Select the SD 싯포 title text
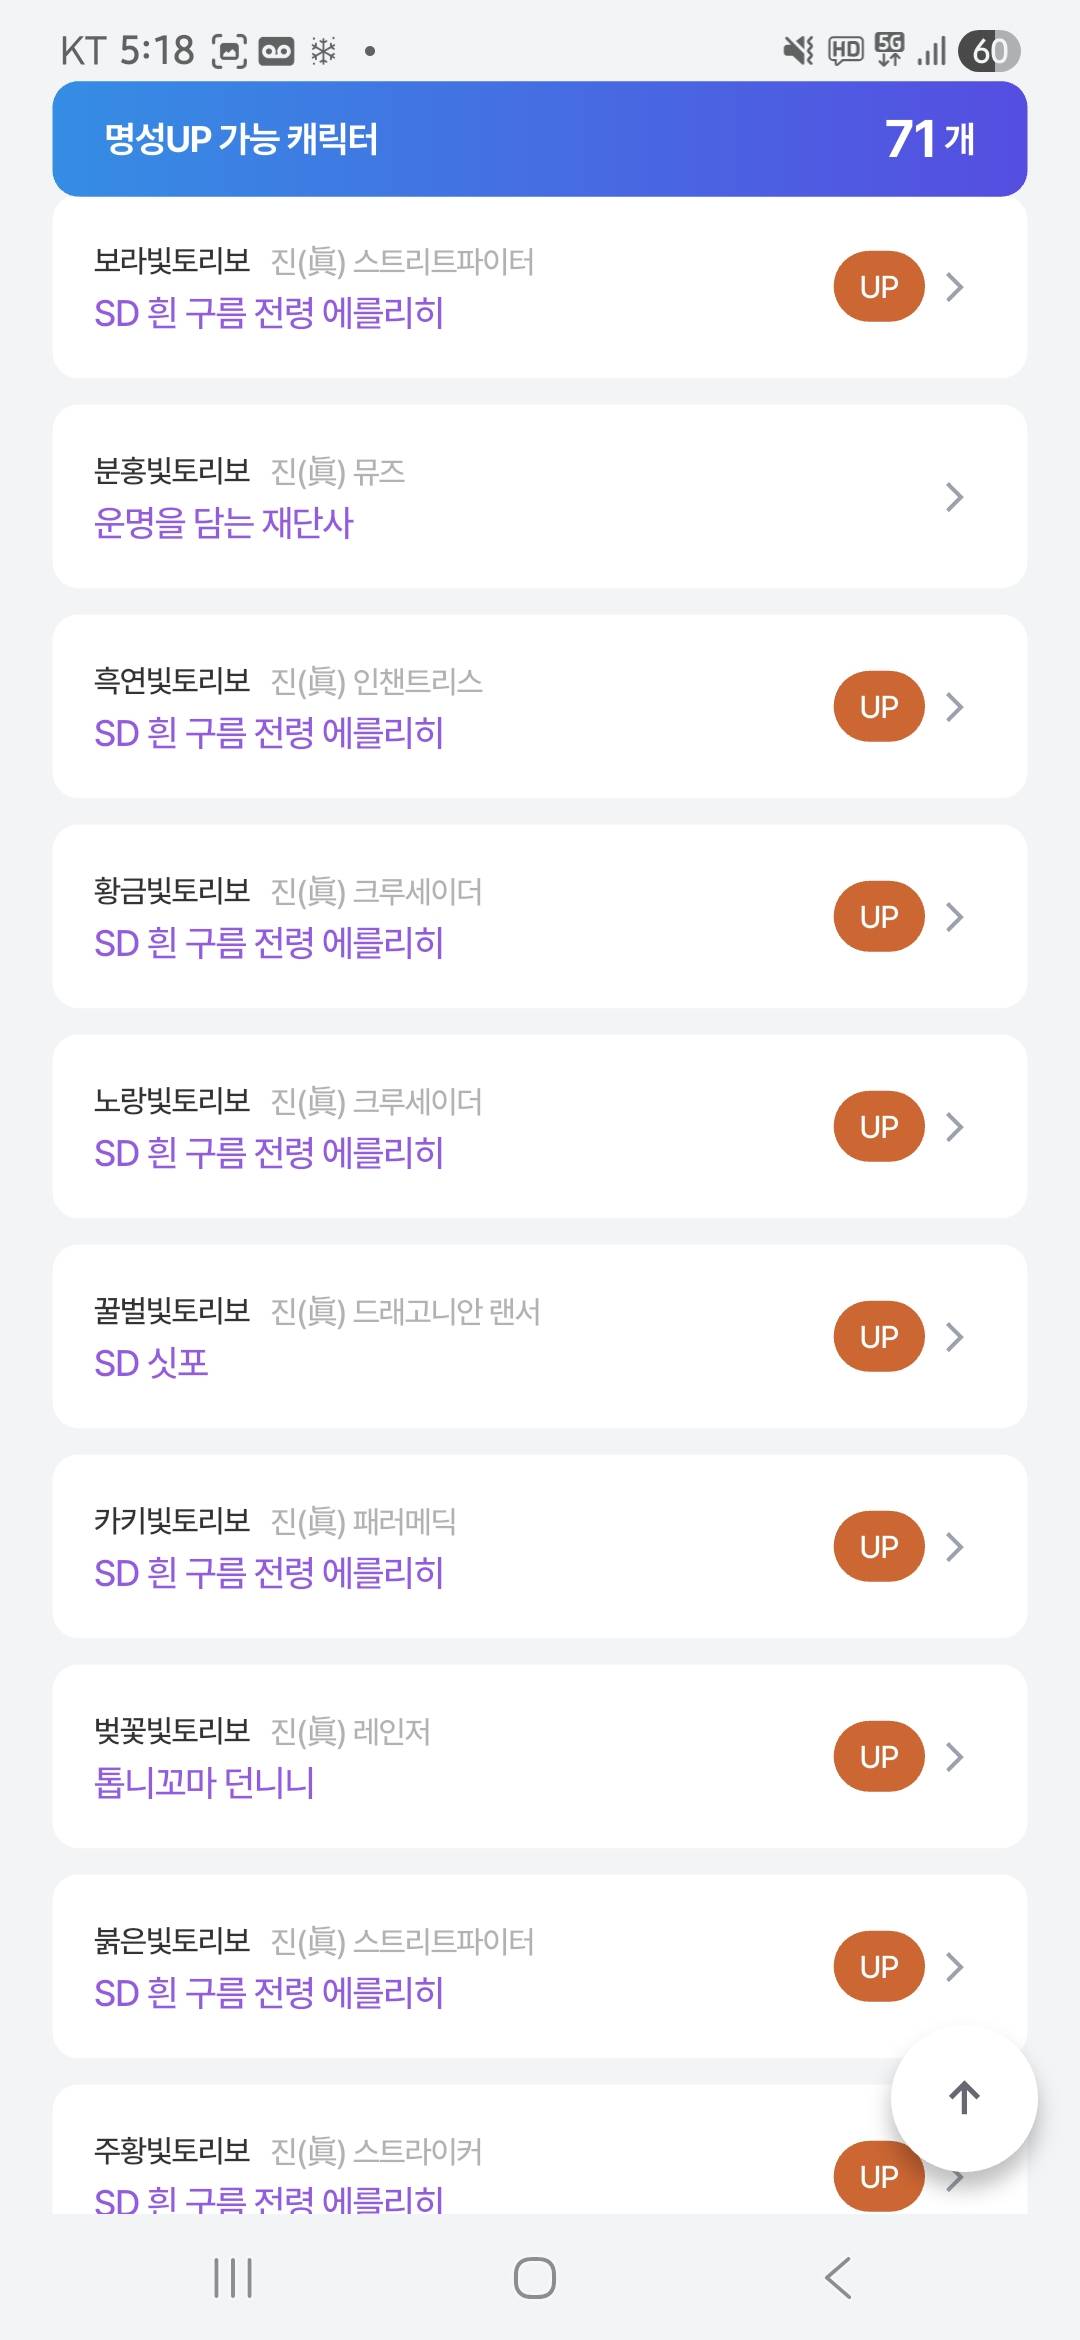Screen dimensions: 1080x2340 tap(151, 1363)
